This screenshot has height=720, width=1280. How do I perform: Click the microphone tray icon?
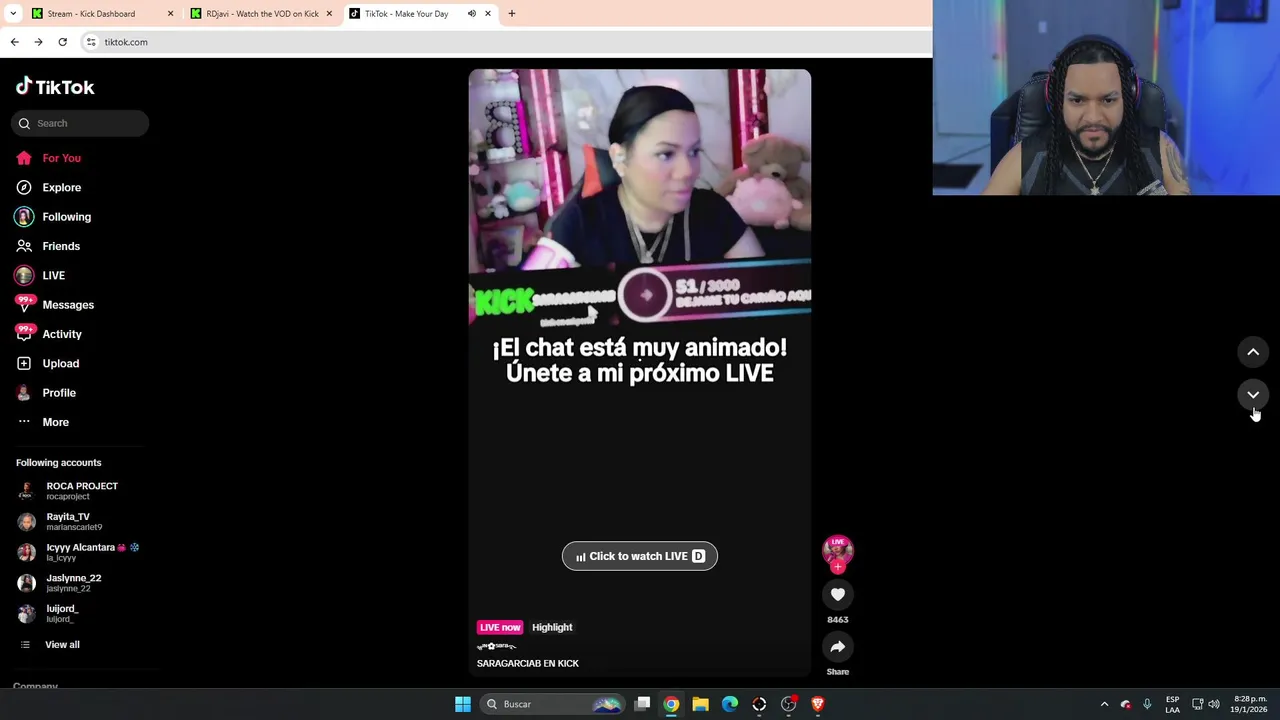[x=1147, y=704]
